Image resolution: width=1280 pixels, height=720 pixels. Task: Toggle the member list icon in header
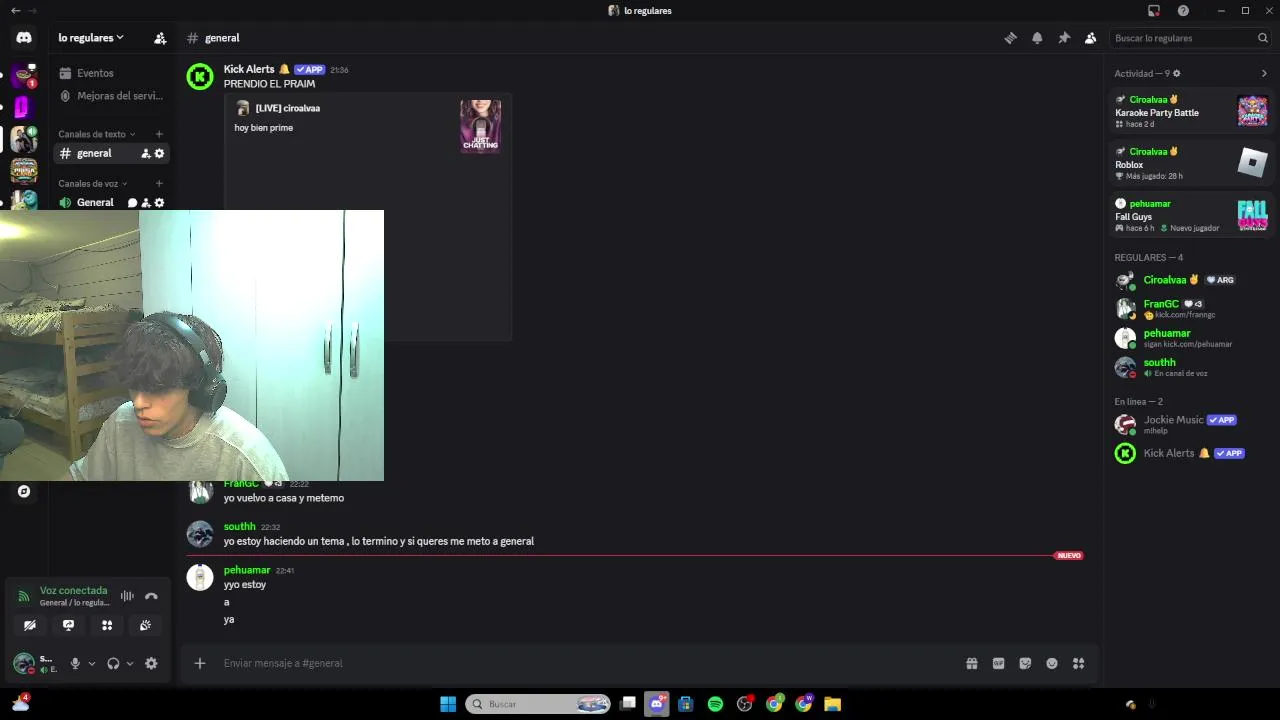(1091, 38)
